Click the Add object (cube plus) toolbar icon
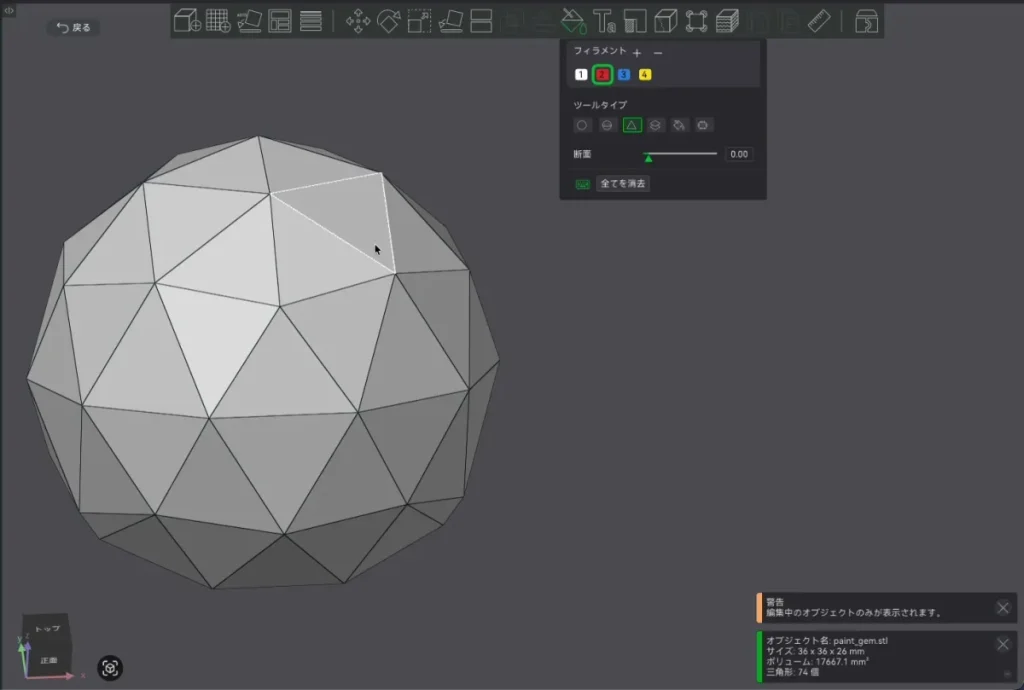The height and width of the screenshot is (690, 1024). (x=187, y=21)
